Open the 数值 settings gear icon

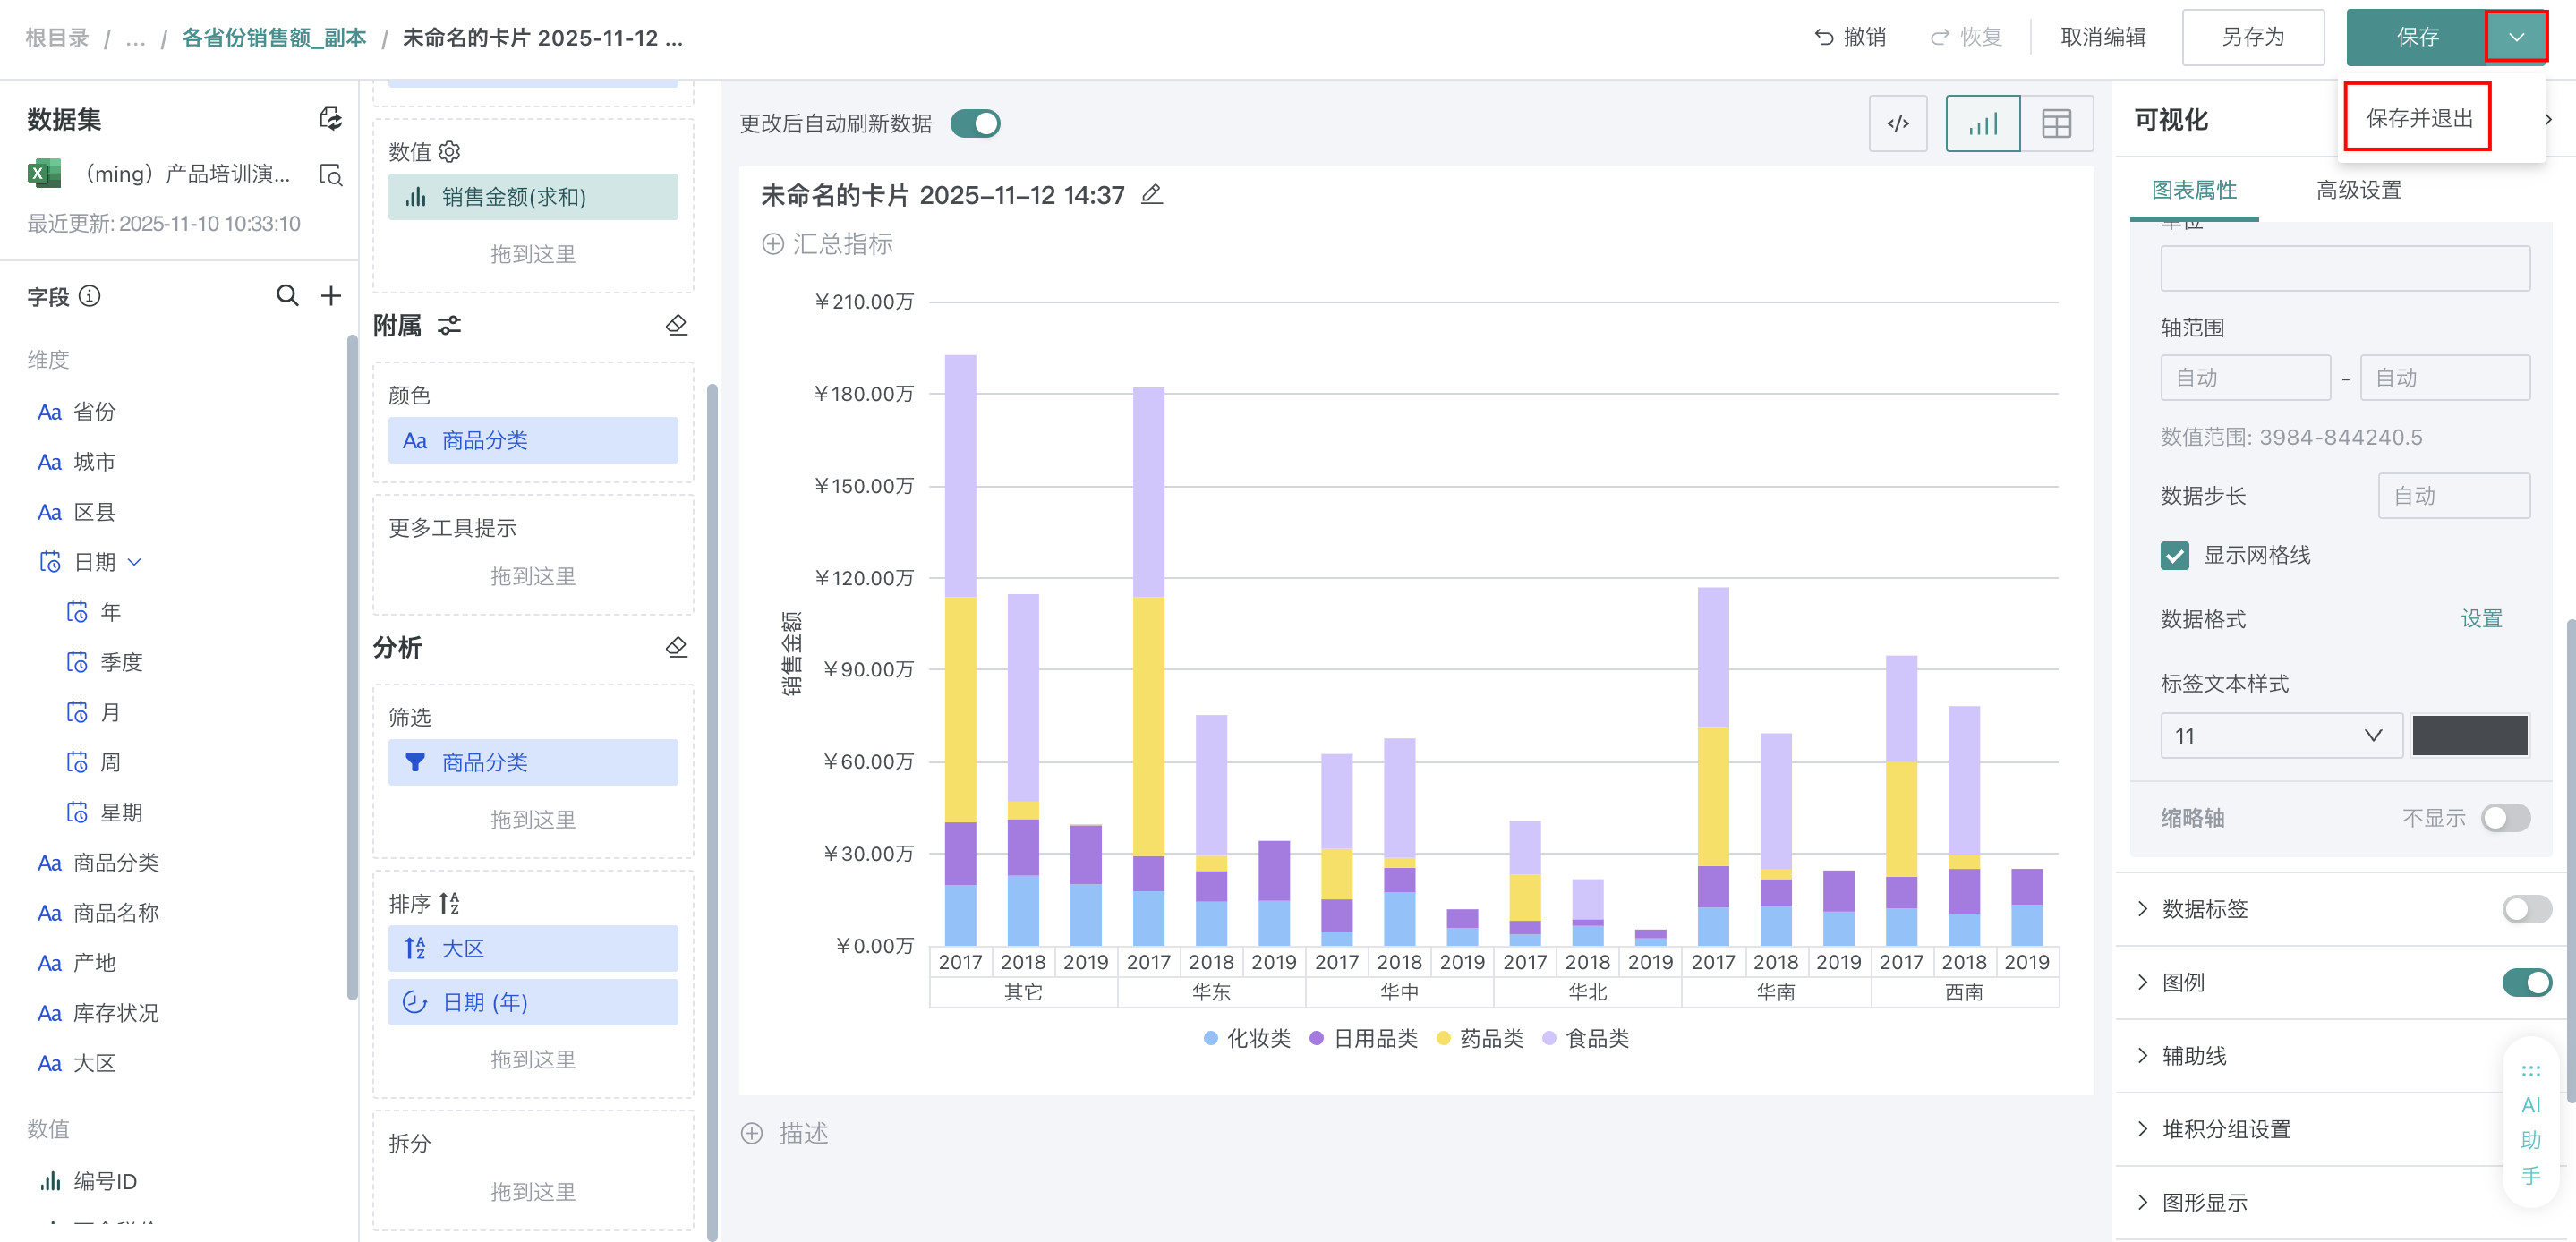point(450,152)
